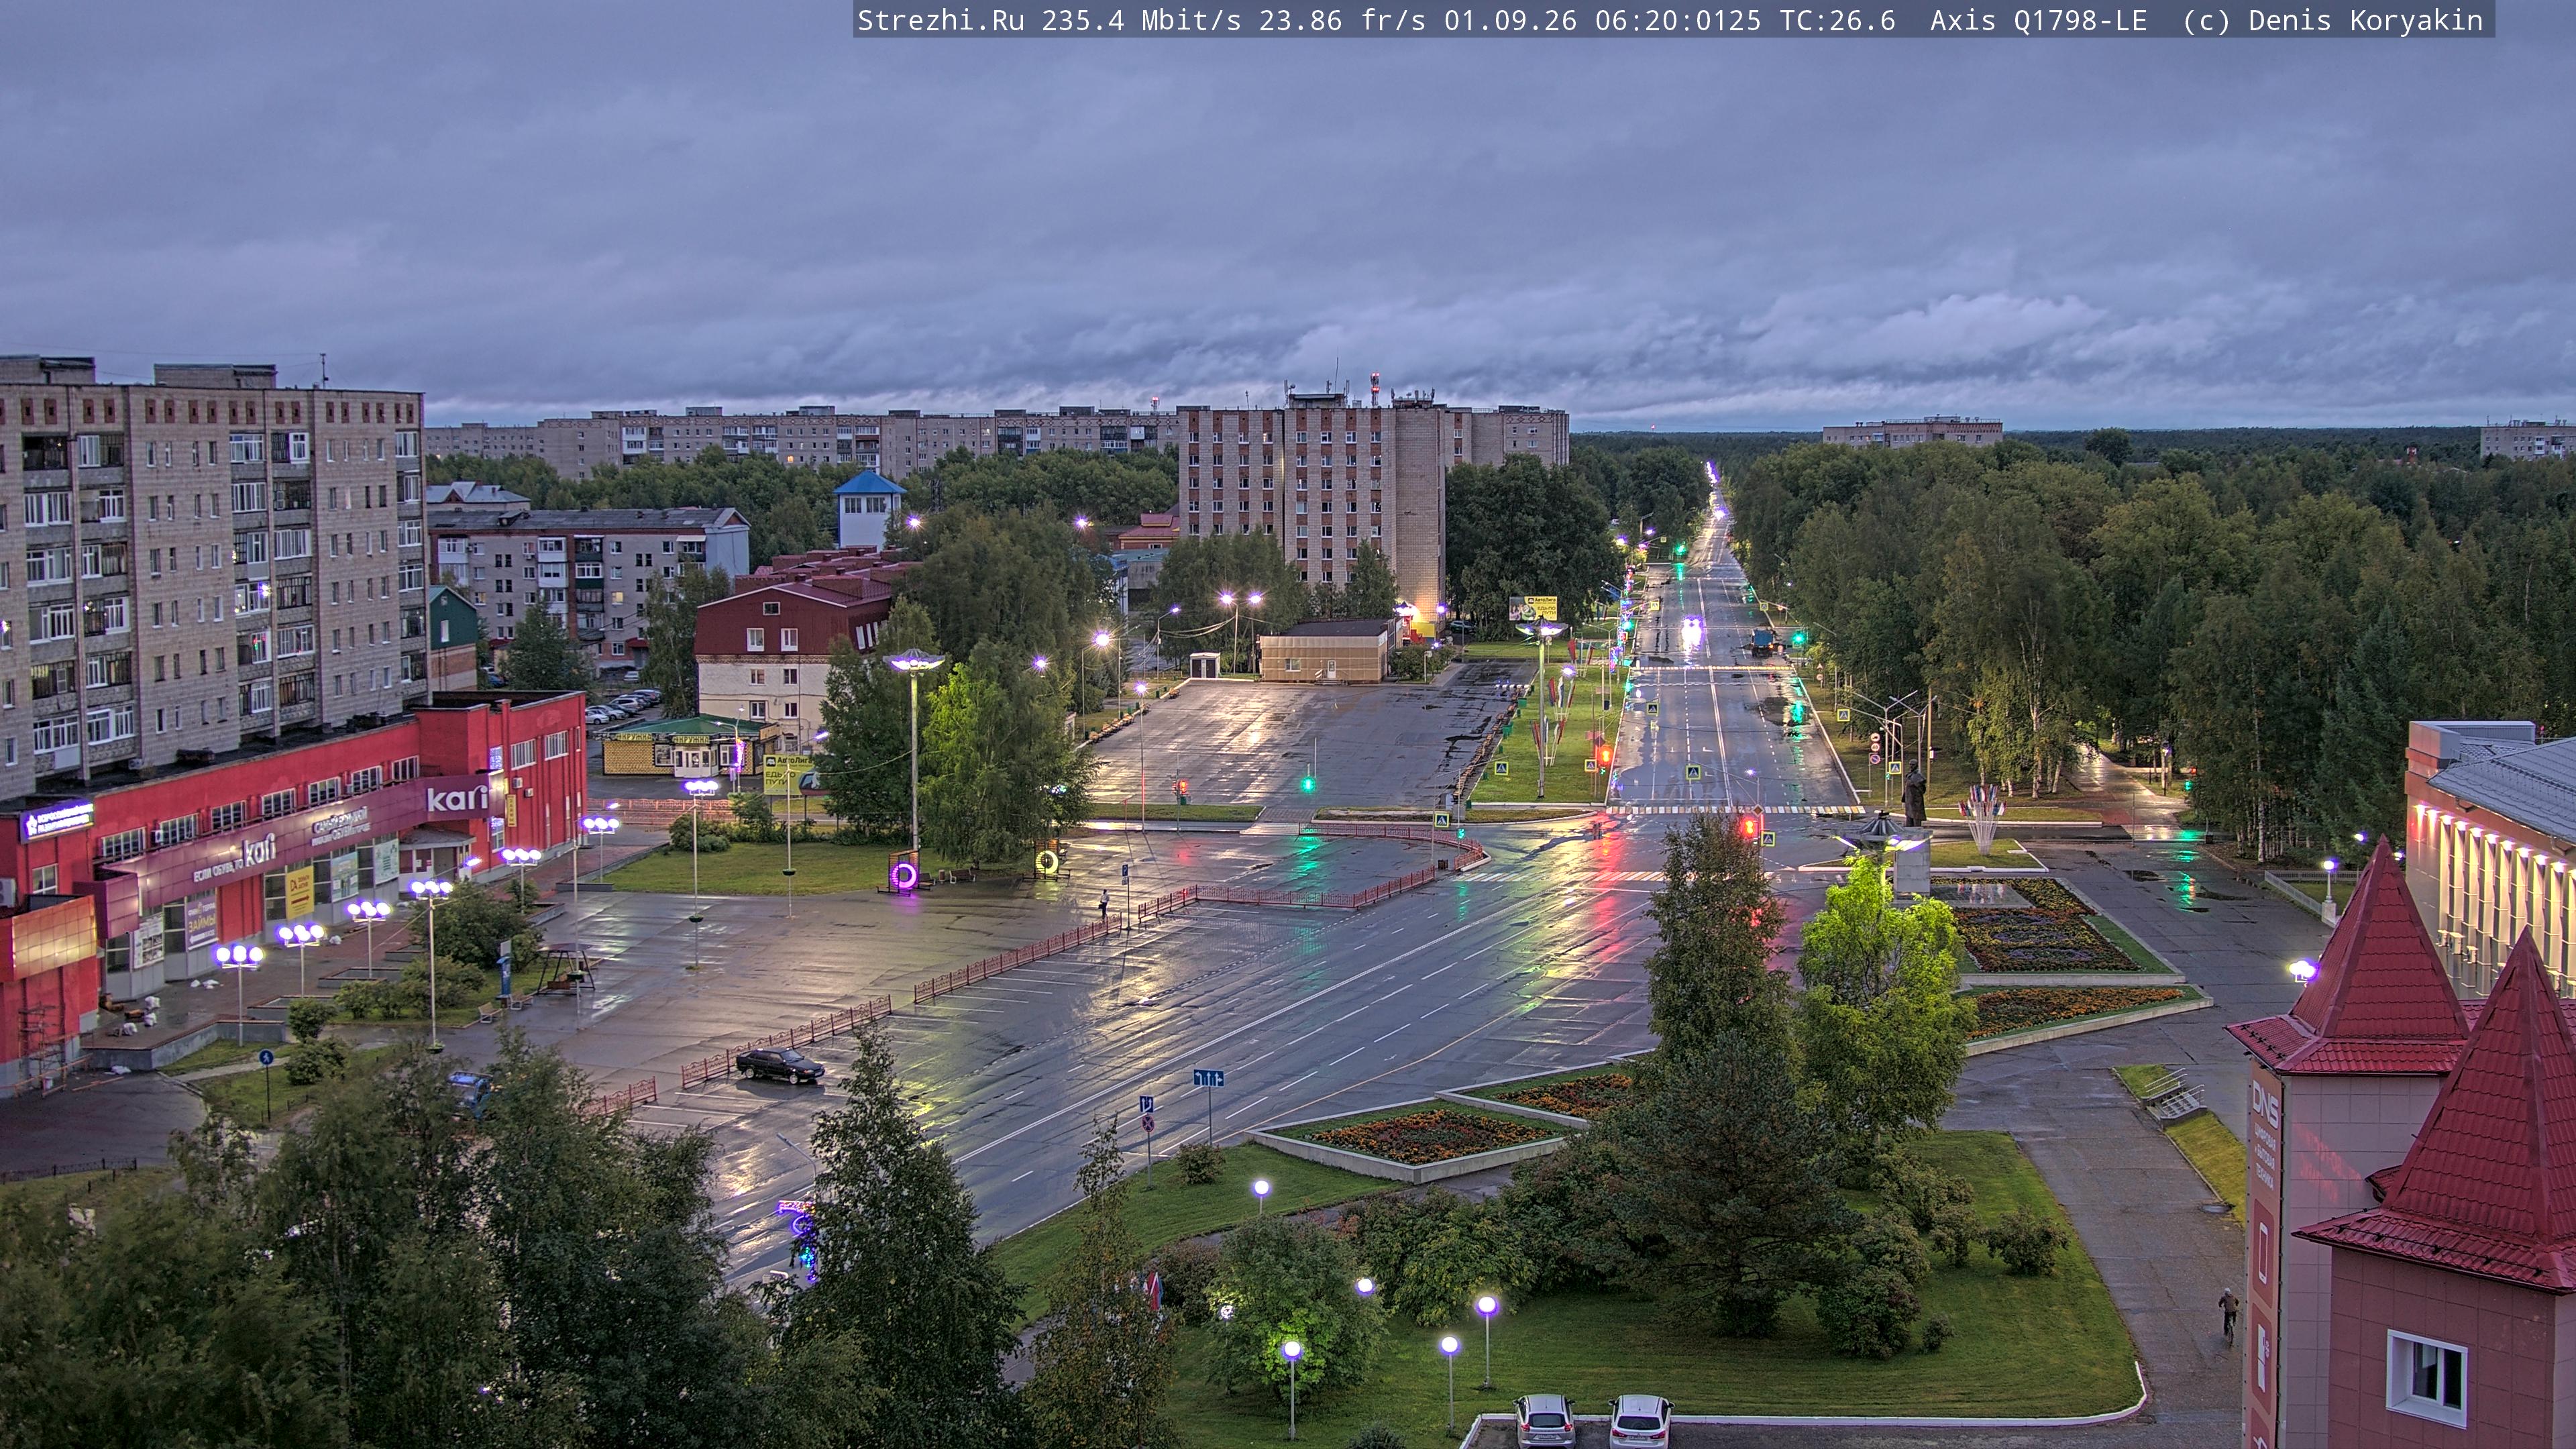
Task: Select the black car parked in the lot
Action: [779, 1064]
